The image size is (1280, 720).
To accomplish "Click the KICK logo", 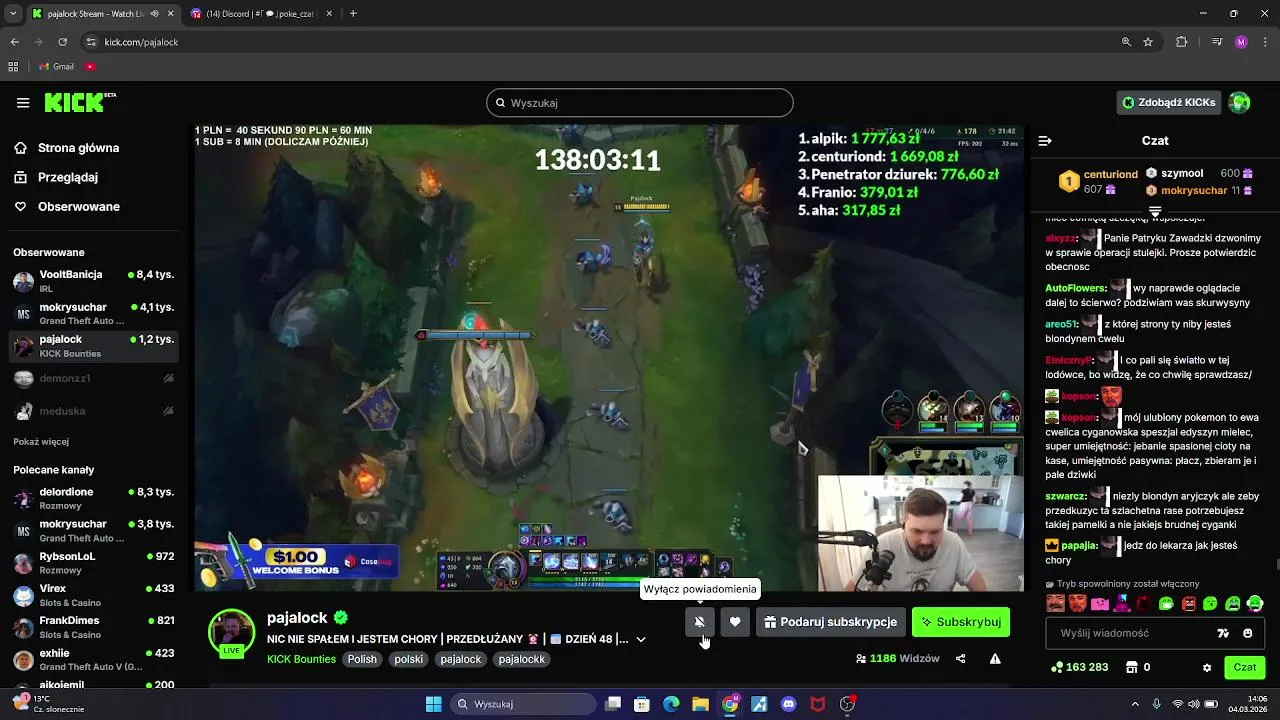I will click(x=80, y=102).
